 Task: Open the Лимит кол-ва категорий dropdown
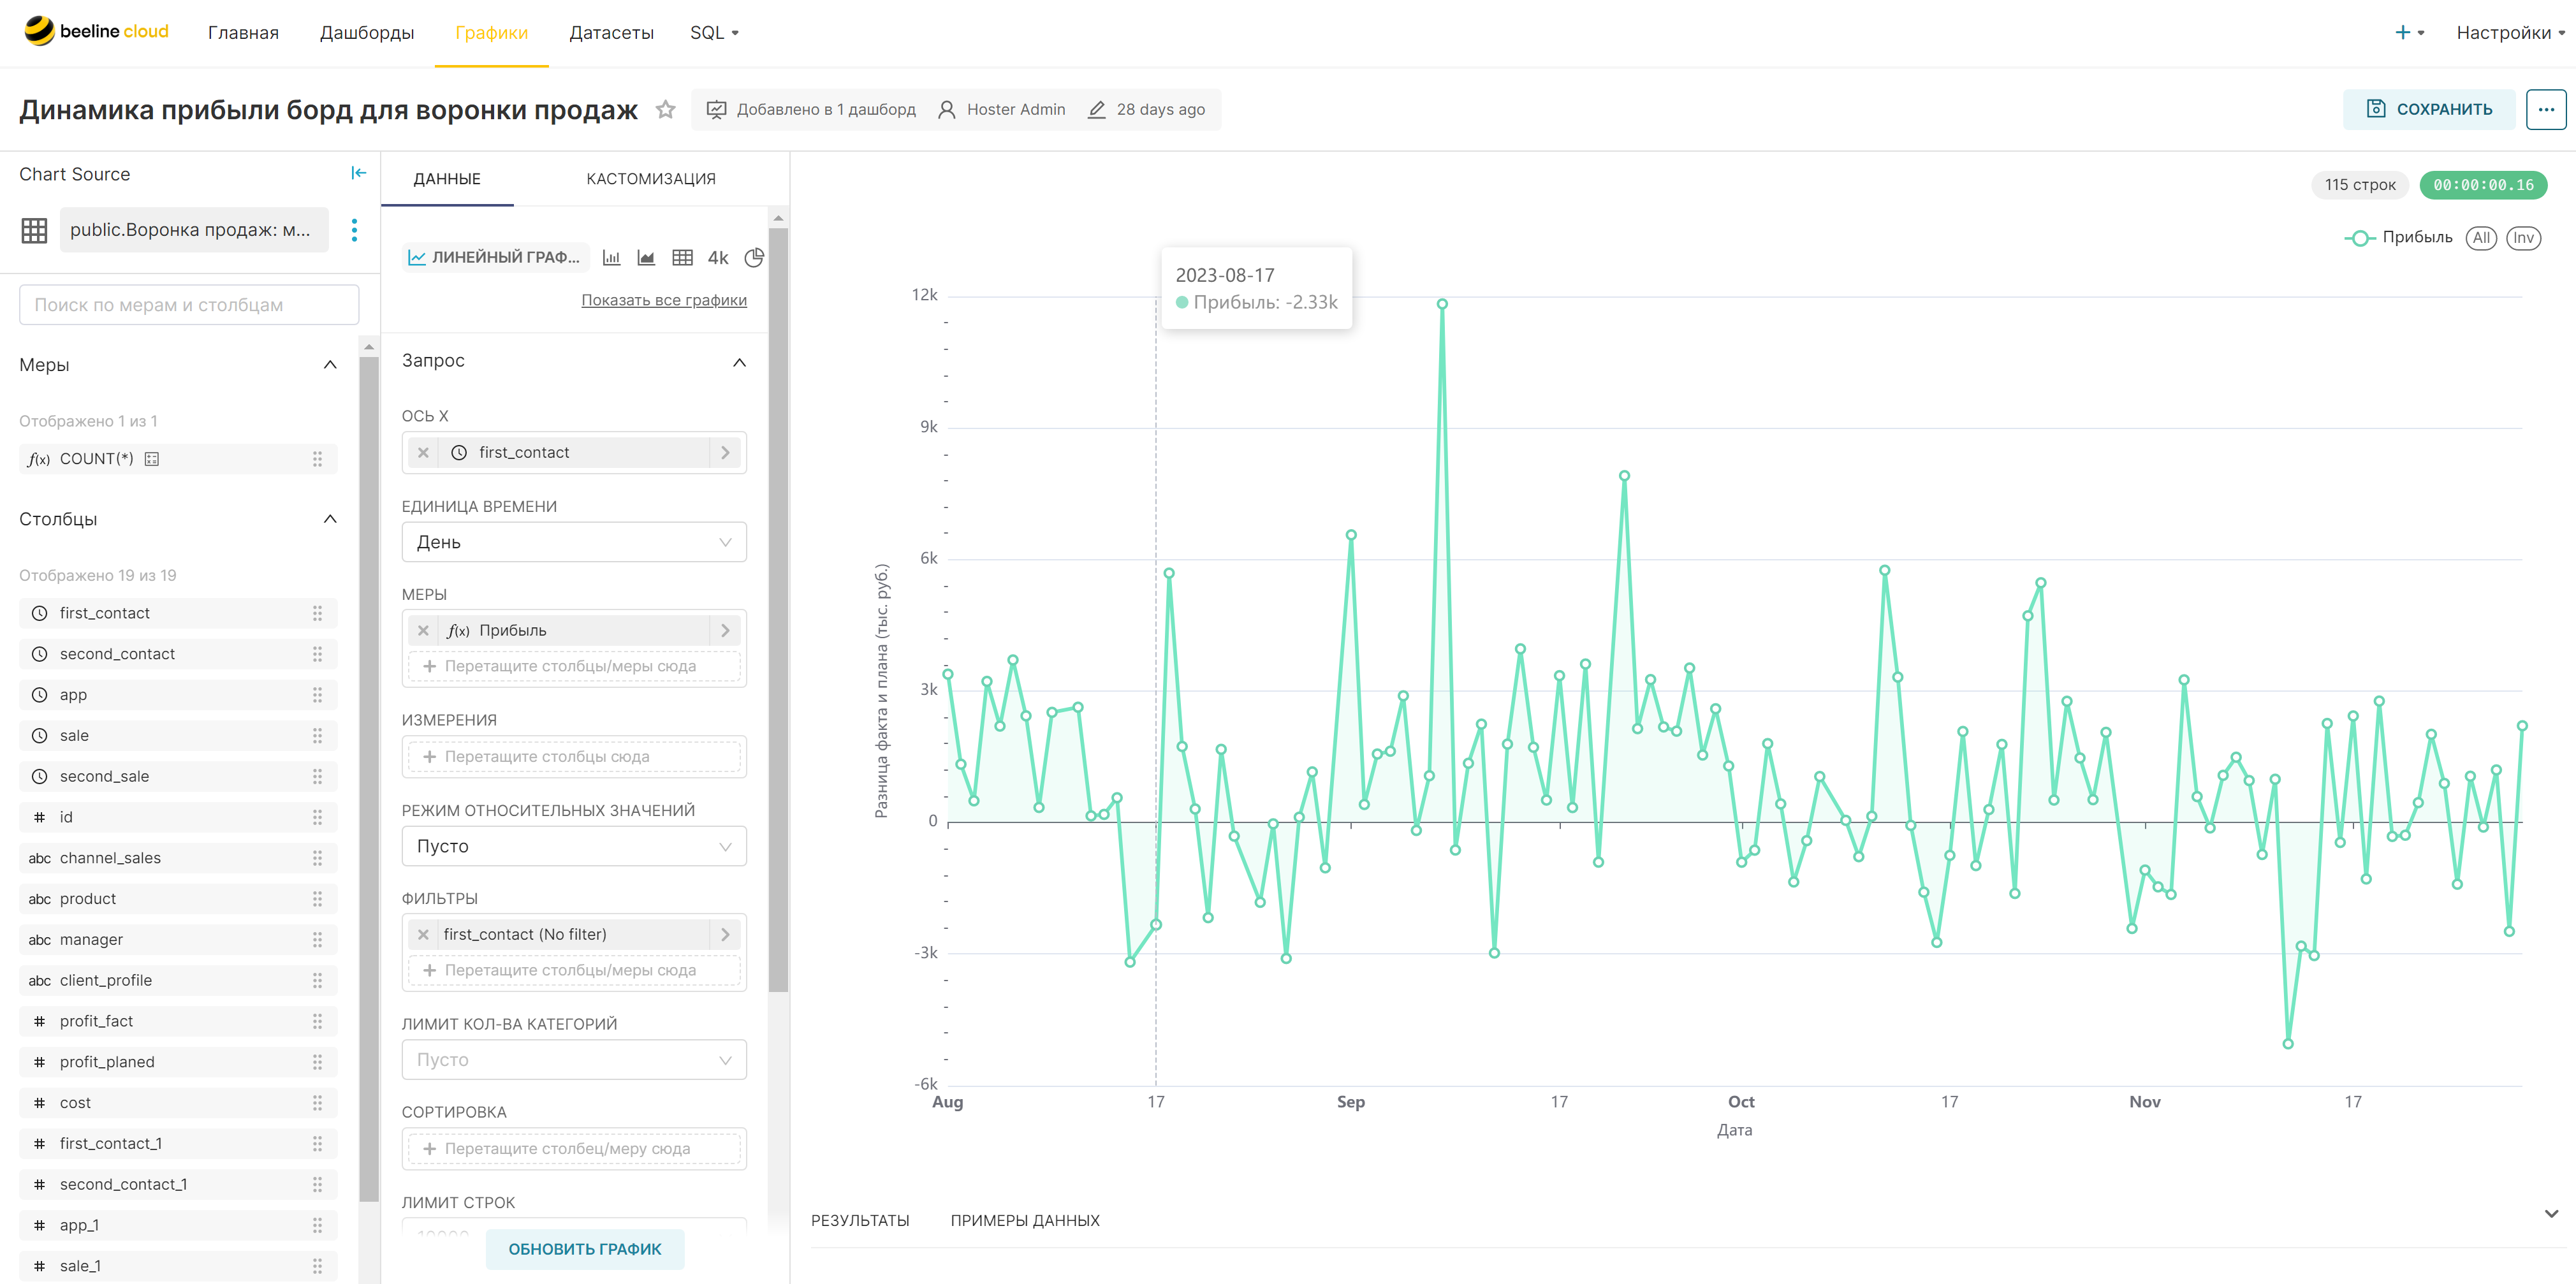(x=574, y=1060)
